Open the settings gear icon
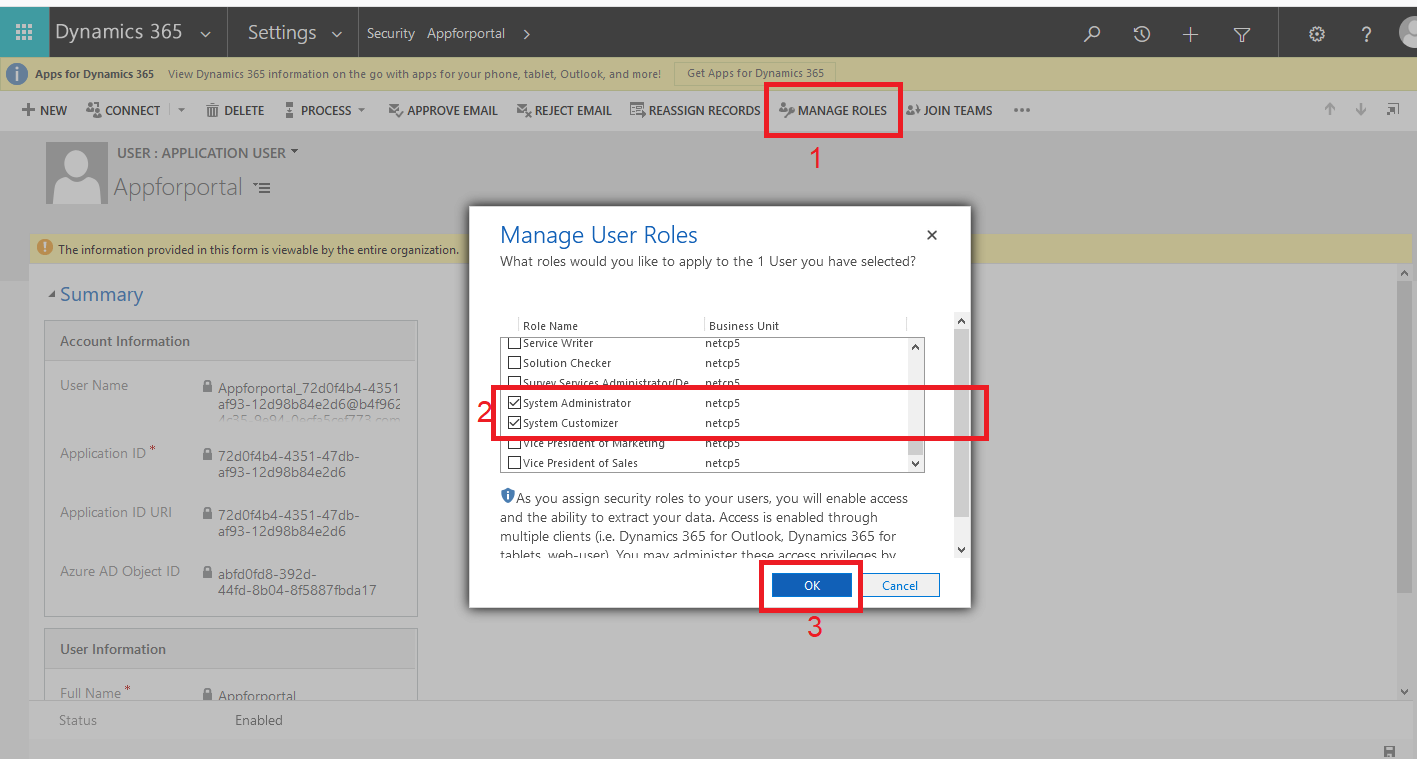The height and width of the screenshot is (759, 1417). 1317,34
